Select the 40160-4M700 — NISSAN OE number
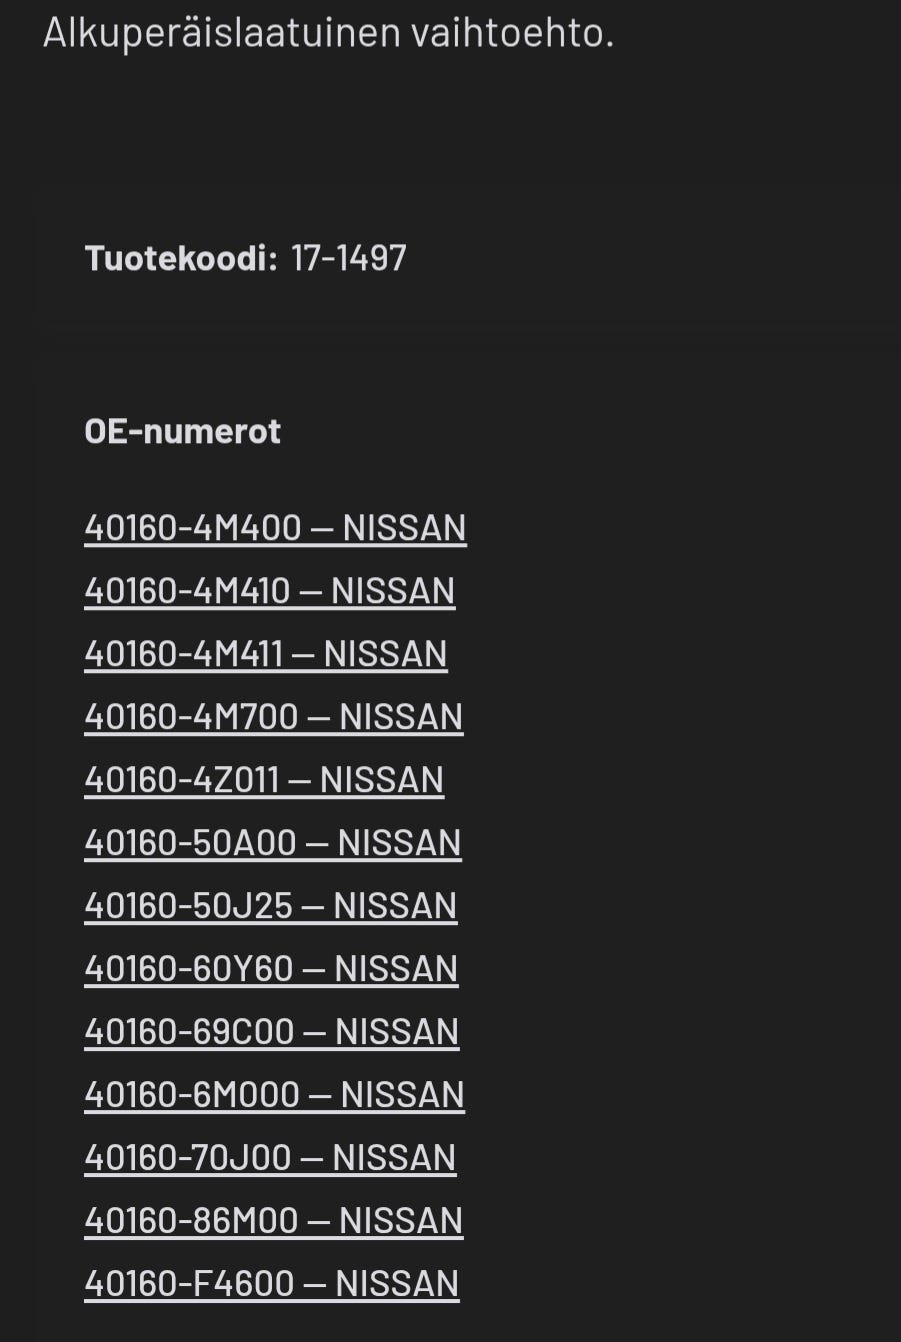This screenshot has height=1342, width=901. coord(274,717)
